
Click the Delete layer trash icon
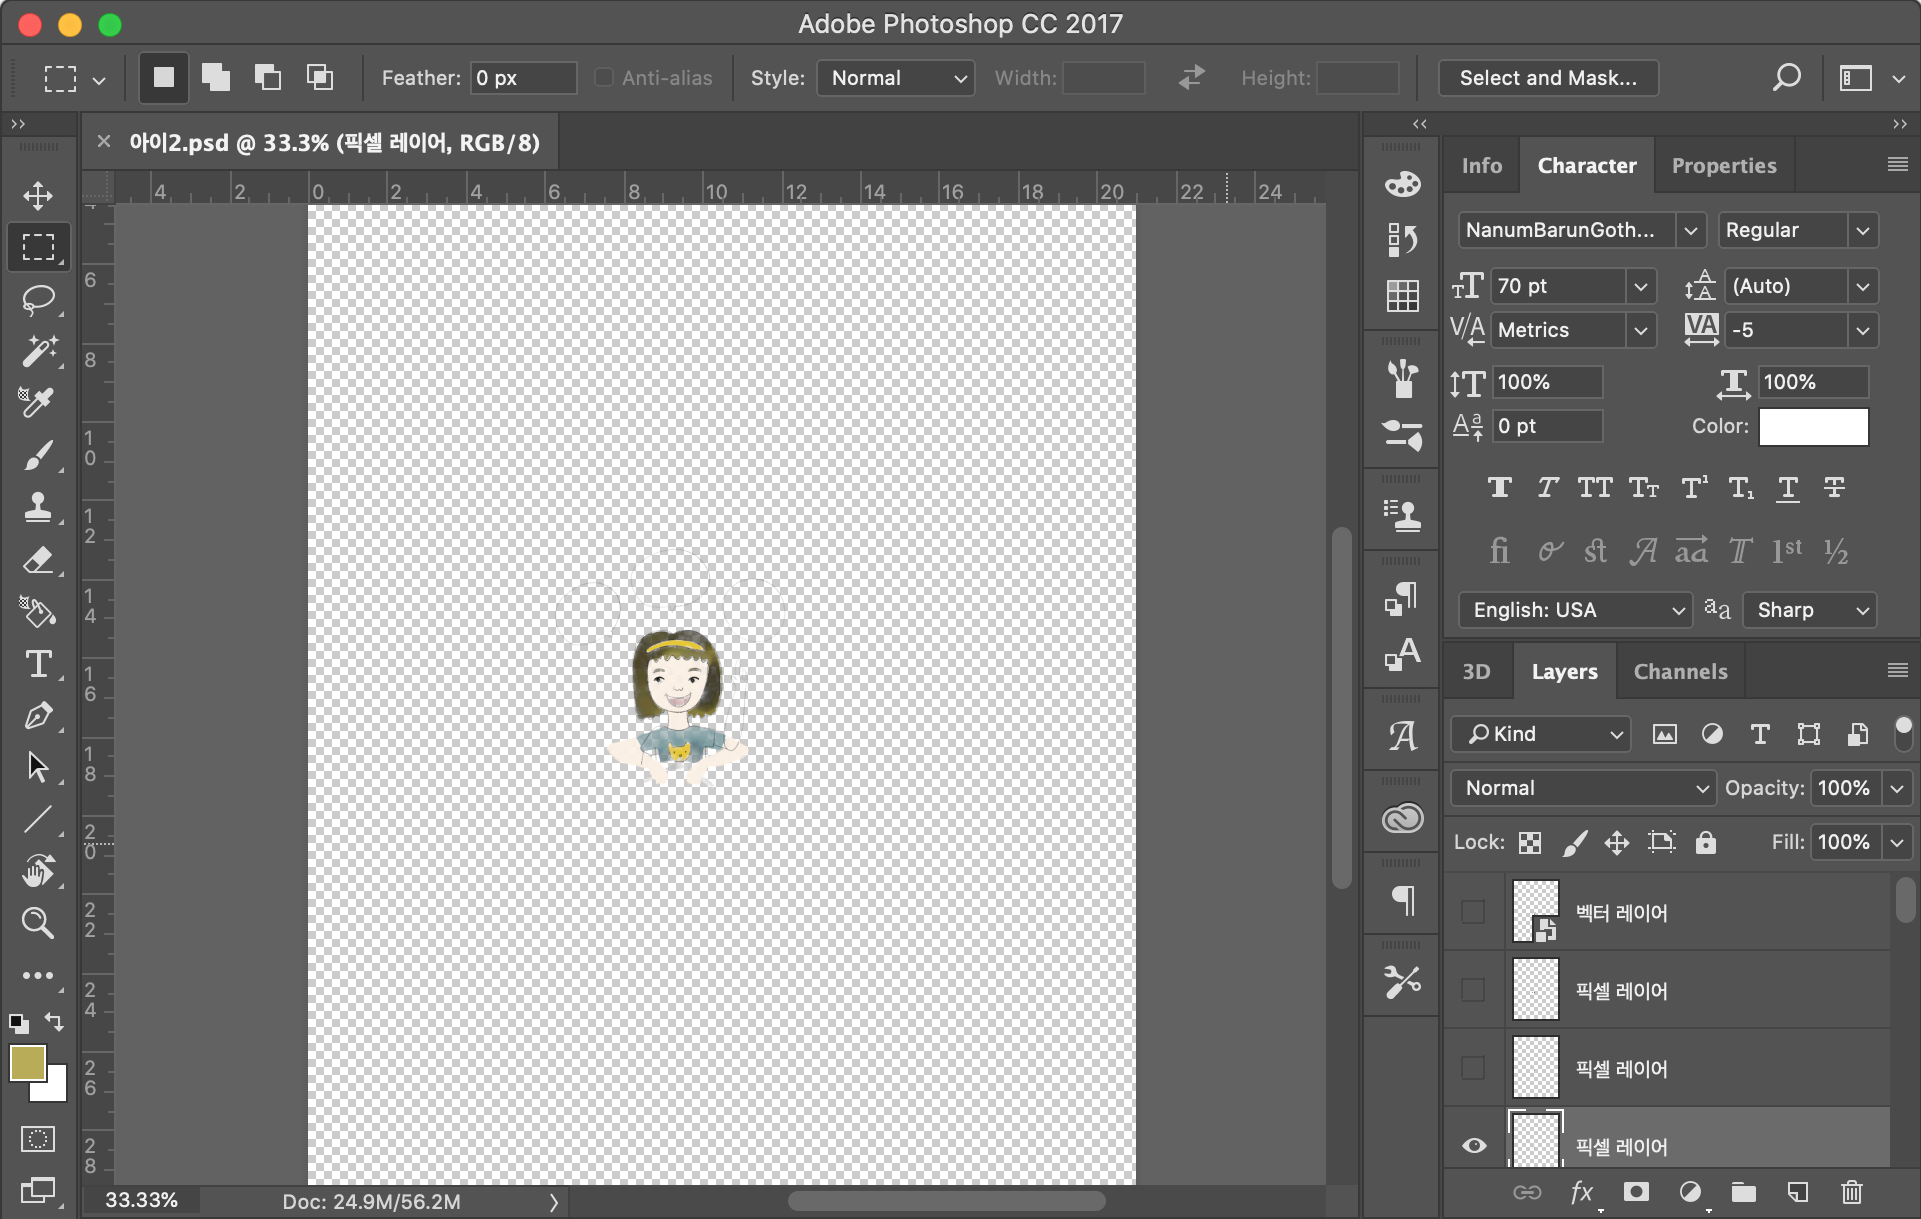tap(1851, 1192)
